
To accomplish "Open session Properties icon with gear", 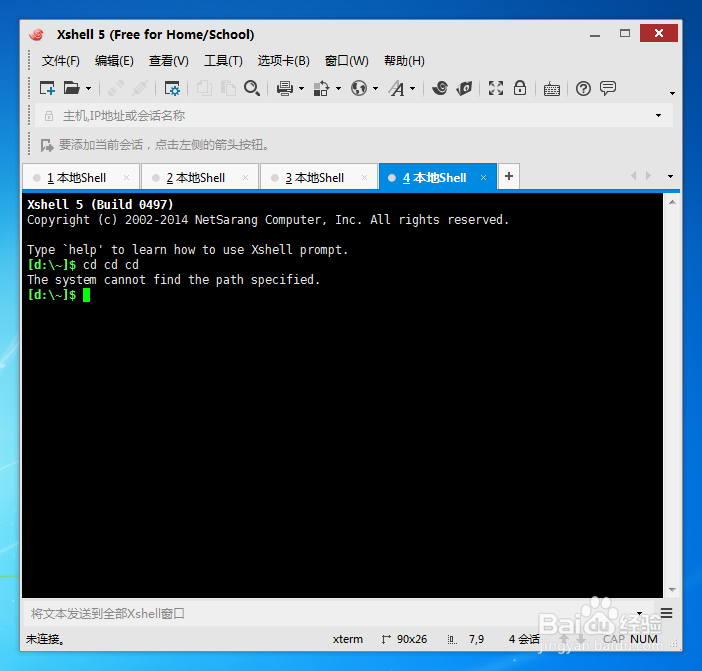I will [172, 88].
